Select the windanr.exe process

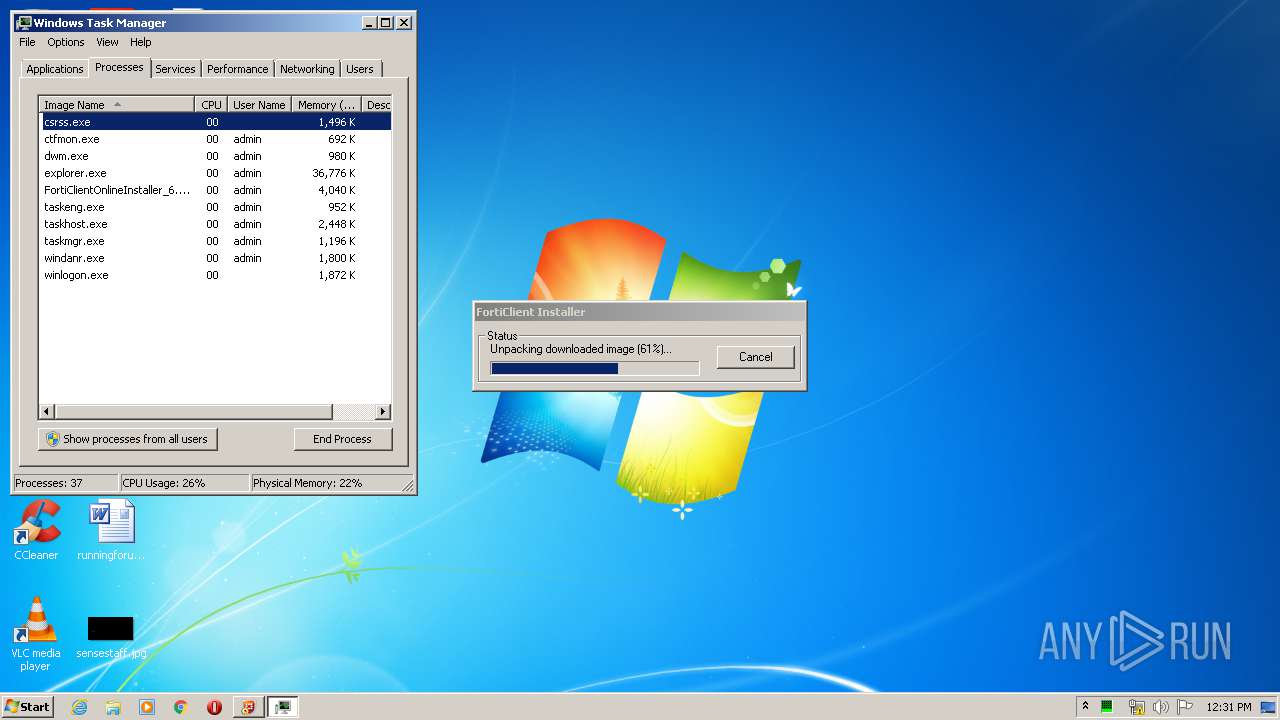(x=215, y=258)
